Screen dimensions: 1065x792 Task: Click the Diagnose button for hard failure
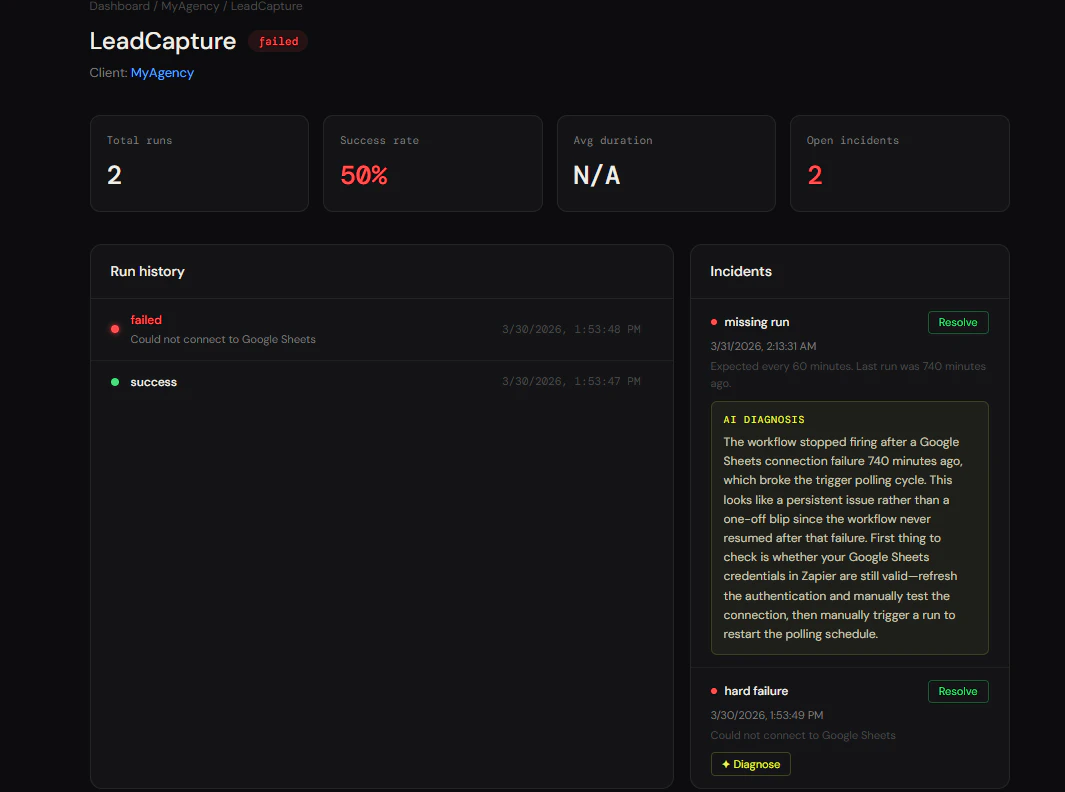point(750,763)
